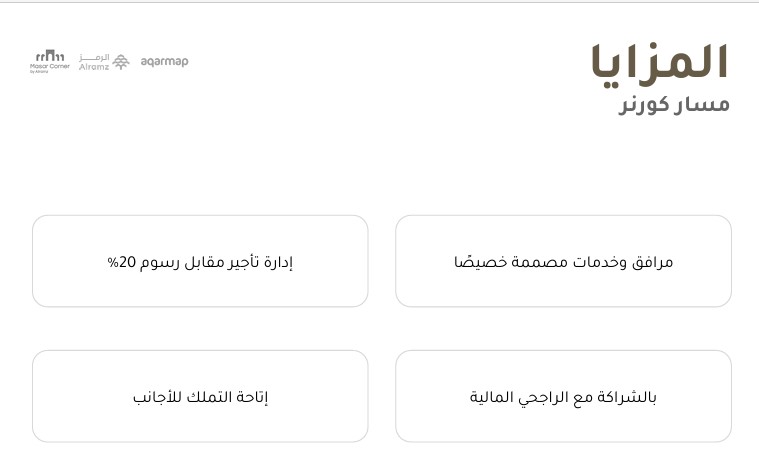Open the إدارة تأجير مقابل رسوم card

(200, 261)
